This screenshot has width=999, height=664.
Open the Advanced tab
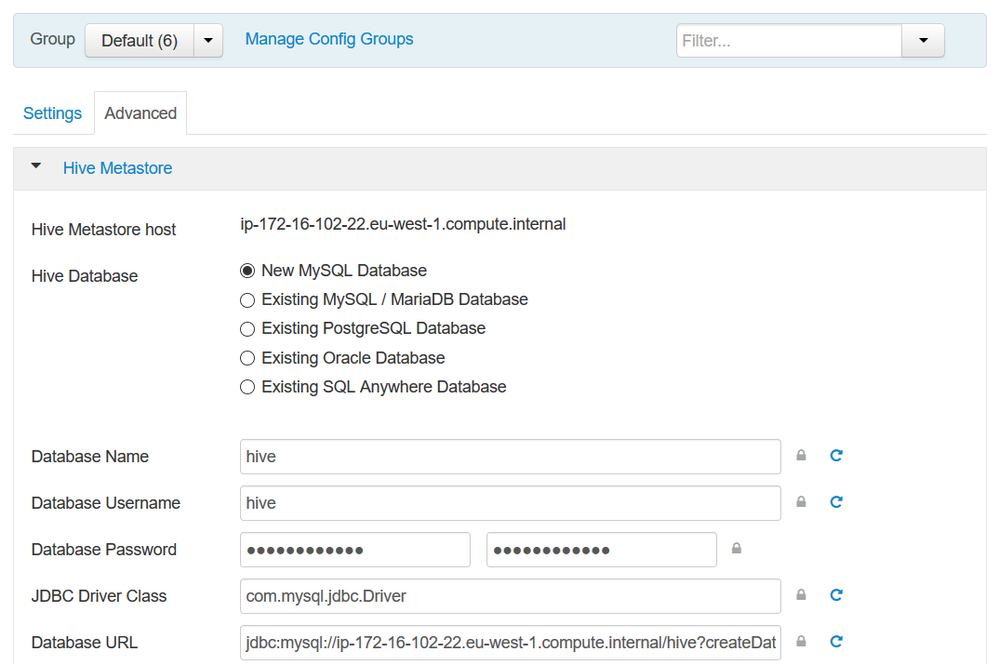(x=140, y=113)
